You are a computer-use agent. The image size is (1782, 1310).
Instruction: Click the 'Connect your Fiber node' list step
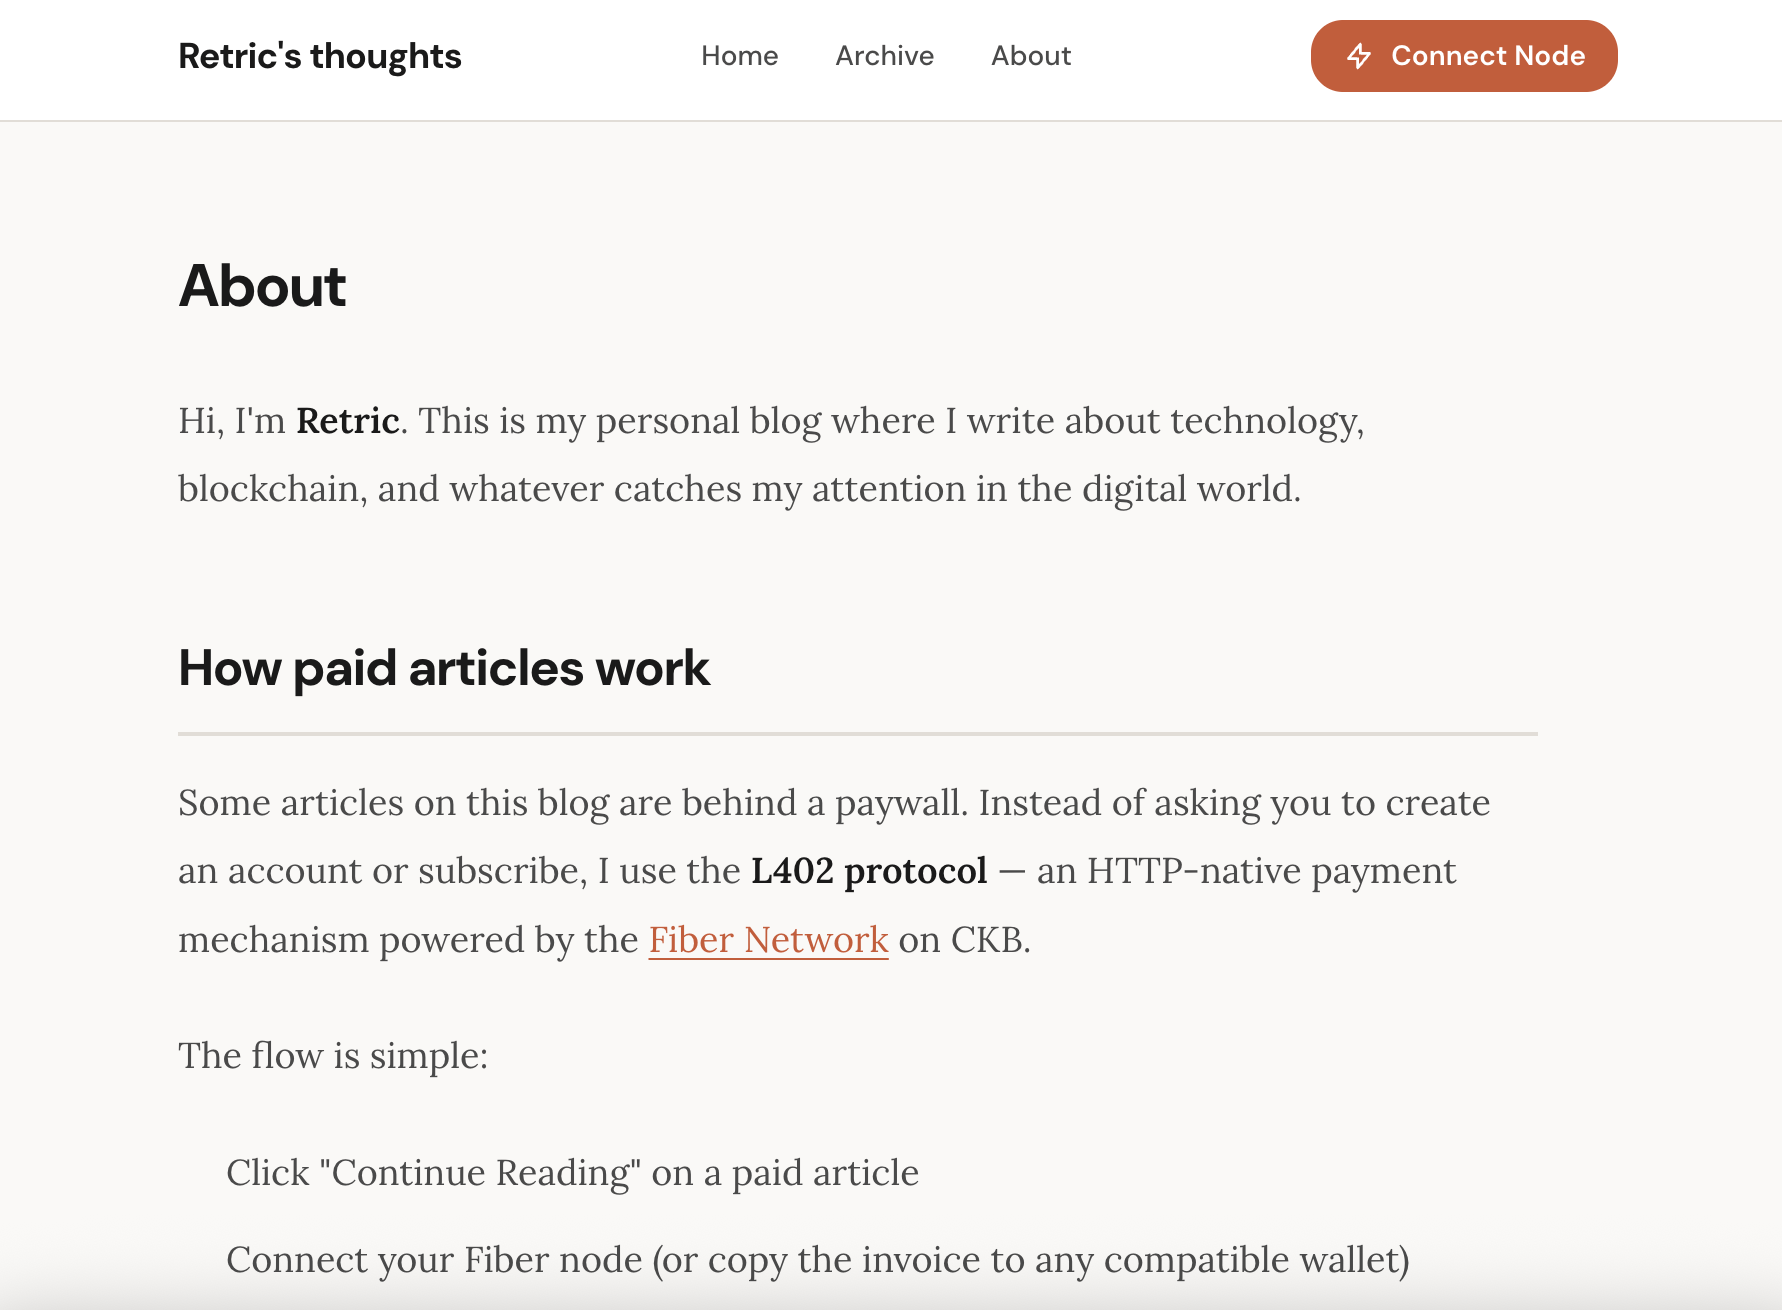coord(434,1260)
